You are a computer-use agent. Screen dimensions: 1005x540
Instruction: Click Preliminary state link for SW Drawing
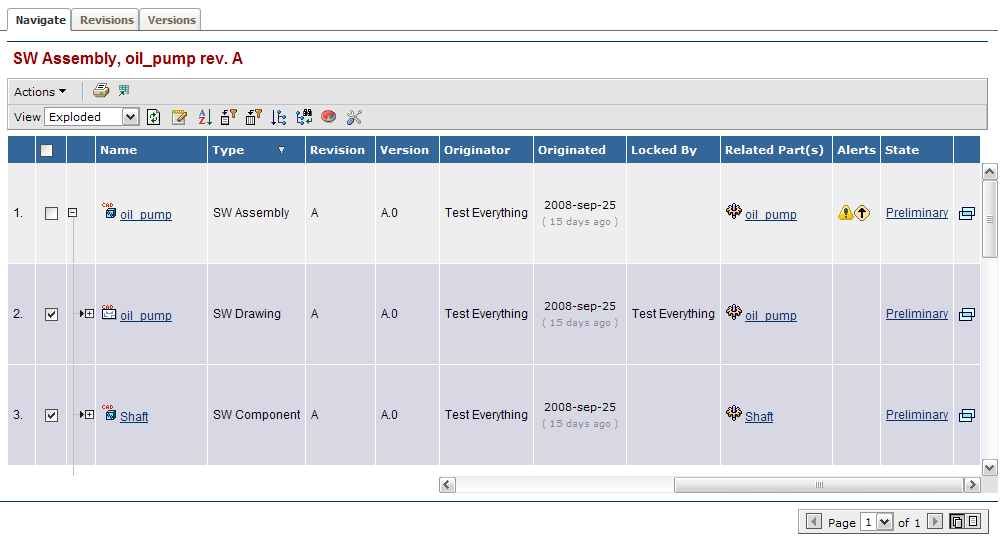tap(916, 314)
